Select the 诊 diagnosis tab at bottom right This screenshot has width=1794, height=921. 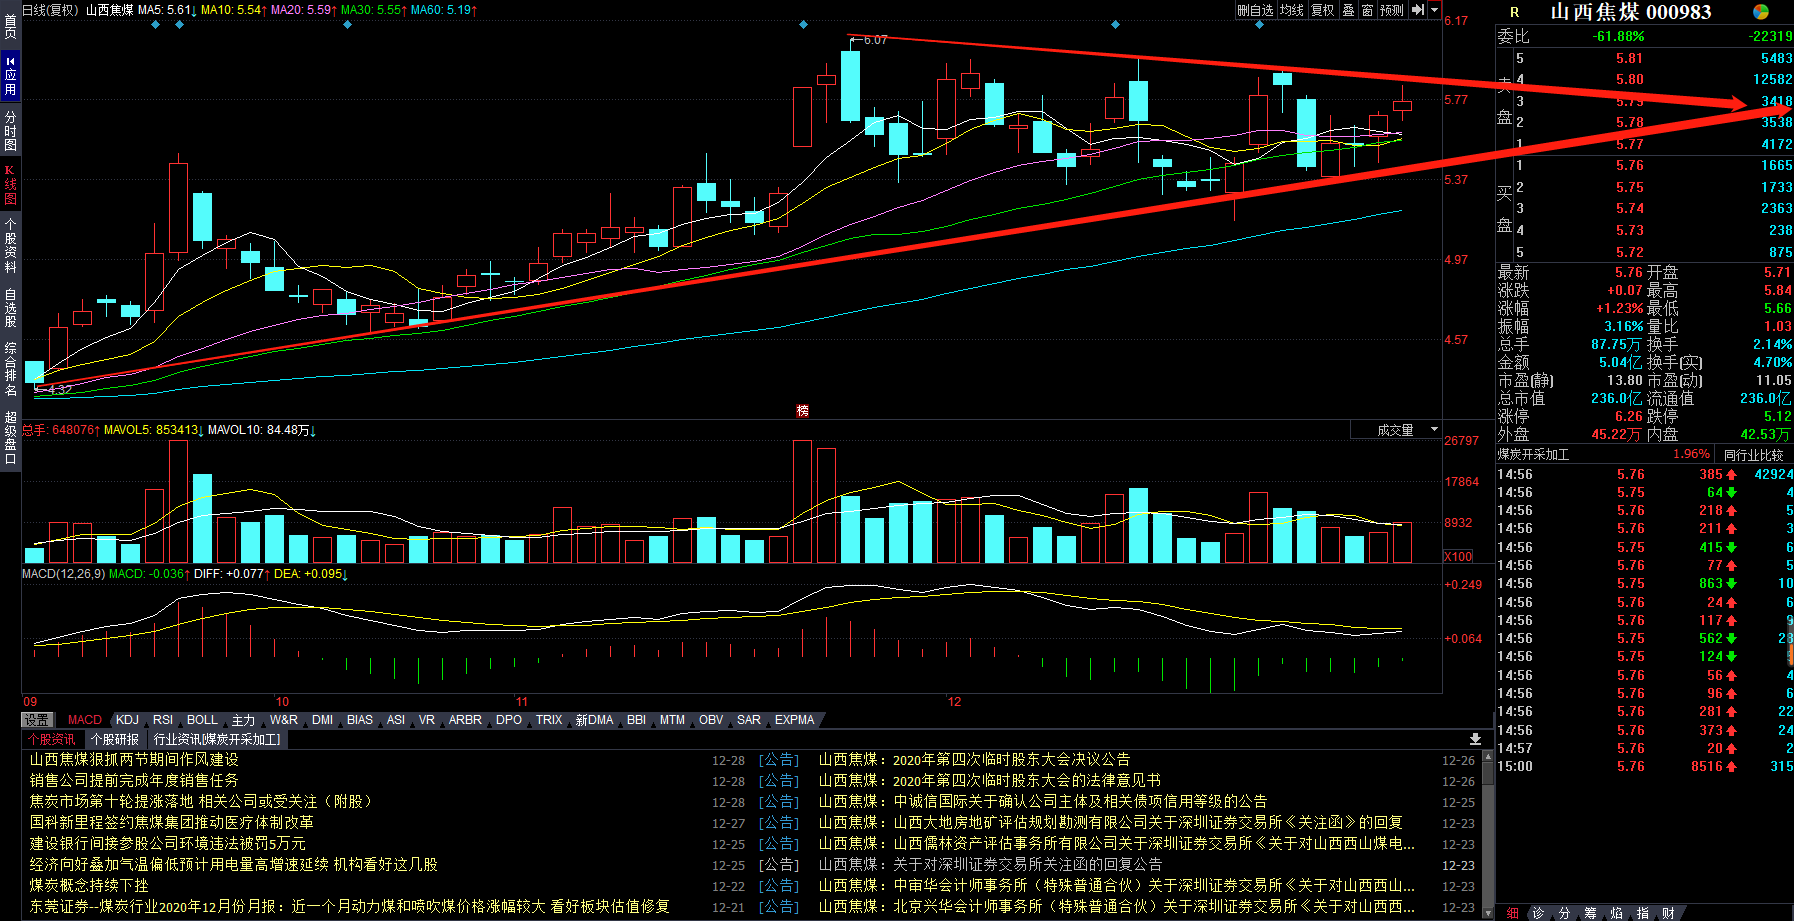click(1539, 913)
